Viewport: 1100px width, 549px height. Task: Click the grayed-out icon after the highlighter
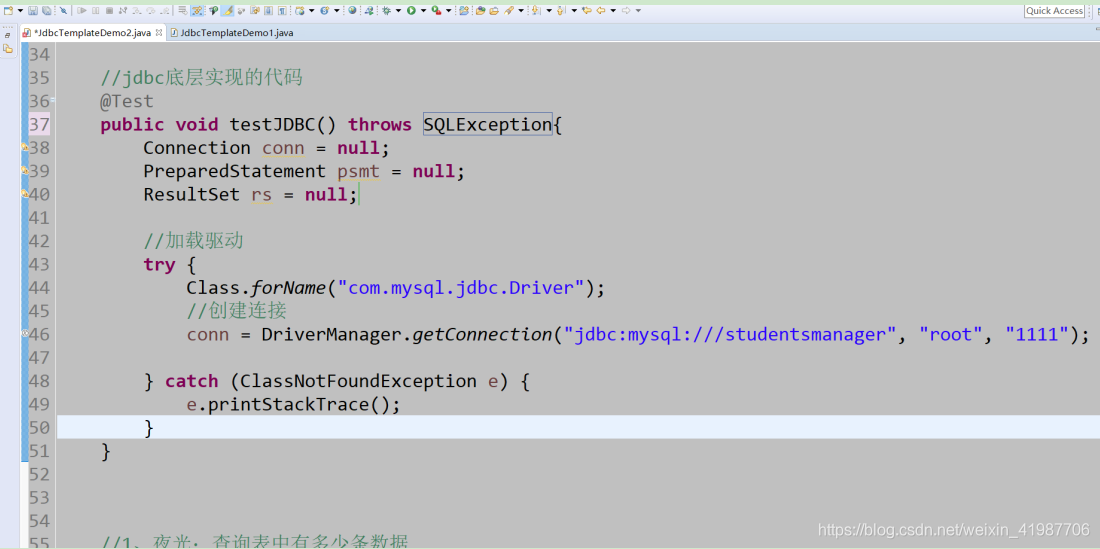coord(241,11)
